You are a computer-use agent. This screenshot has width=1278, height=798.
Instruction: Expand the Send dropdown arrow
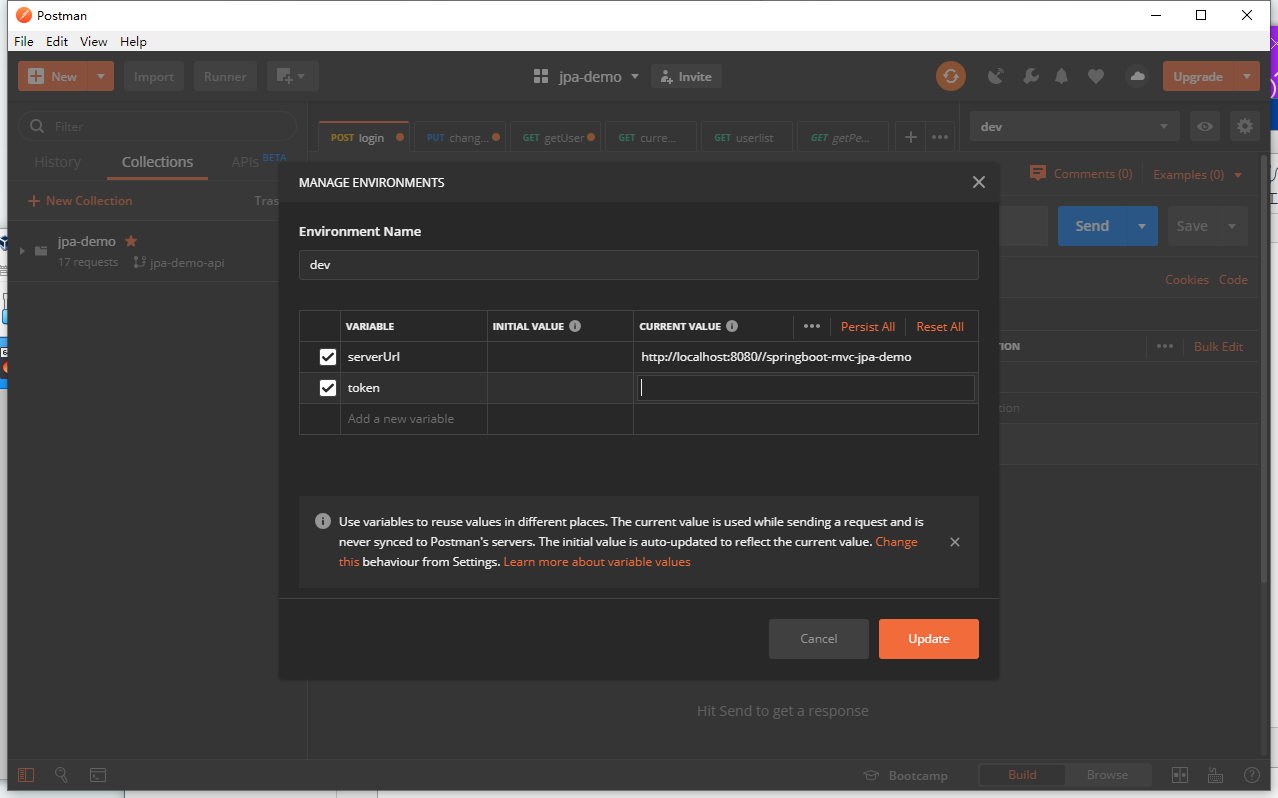click(1142, 226)
